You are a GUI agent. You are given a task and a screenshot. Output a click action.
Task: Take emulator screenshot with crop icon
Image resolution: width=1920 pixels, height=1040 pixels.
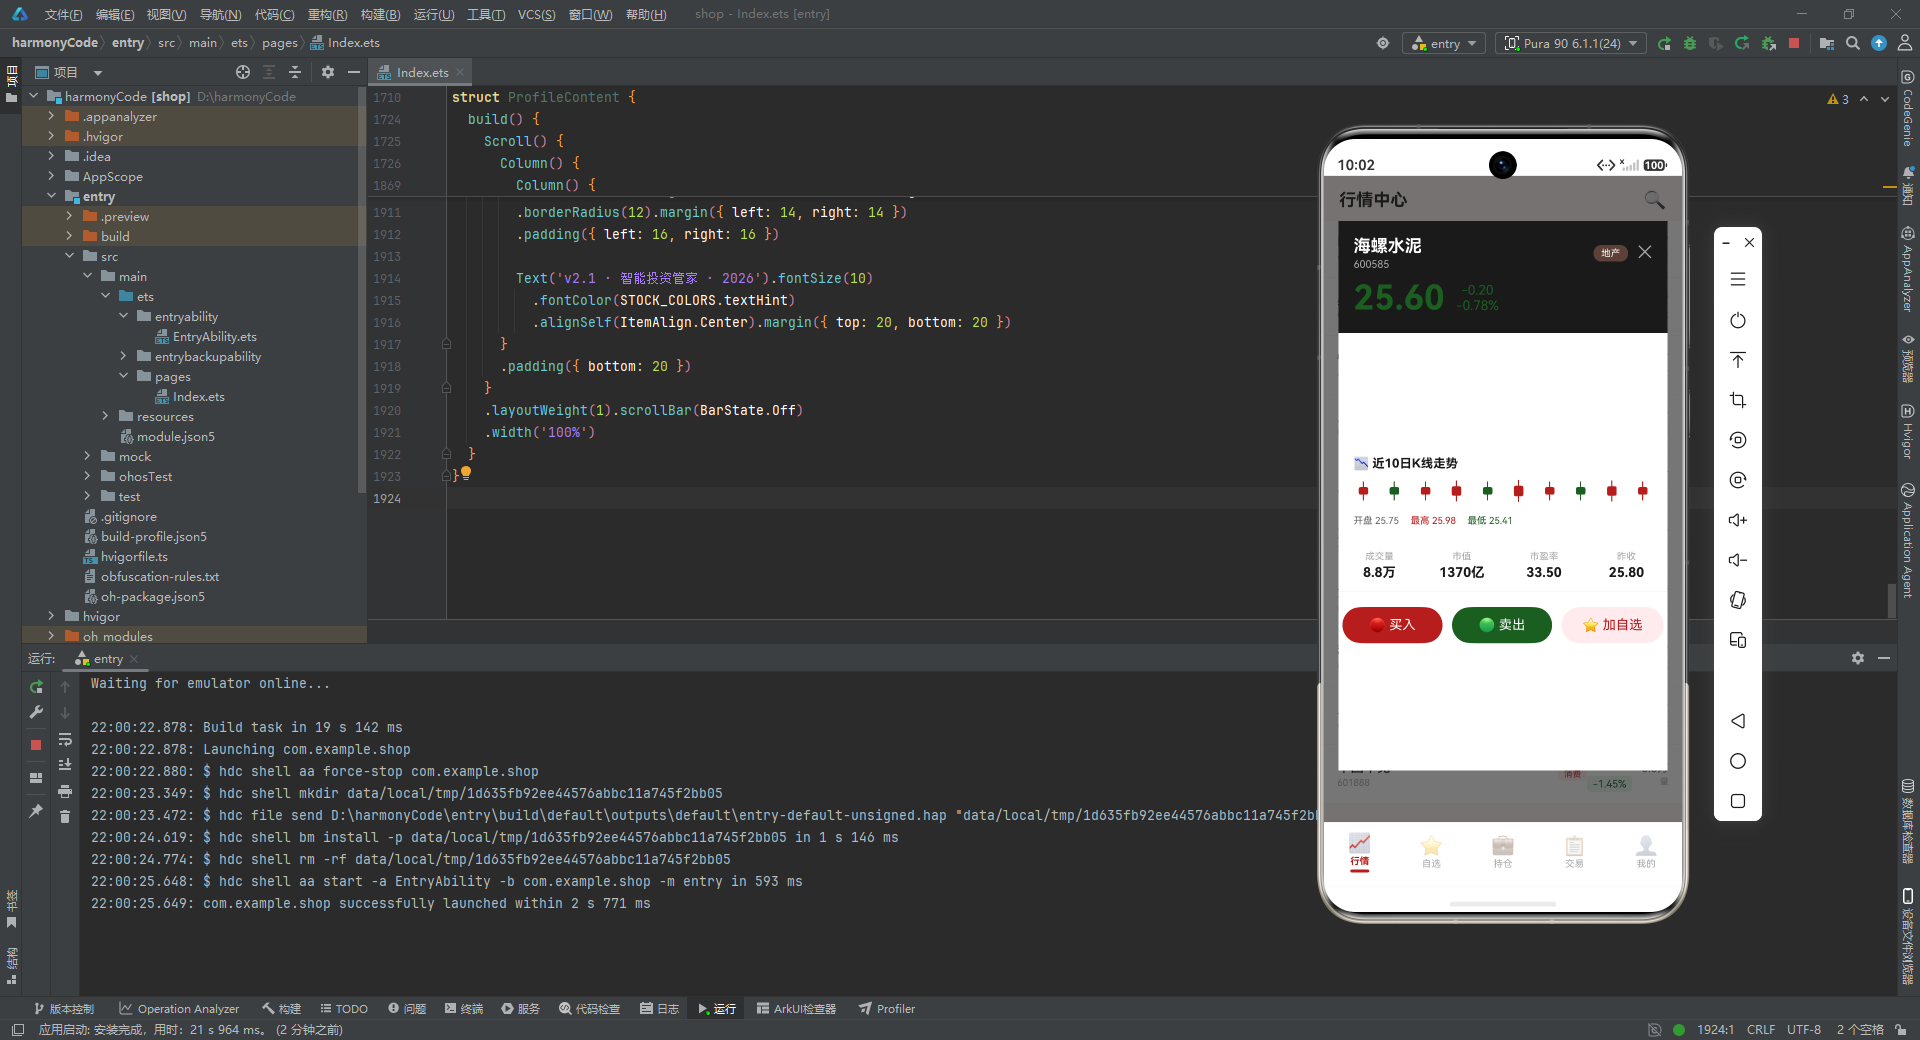[x=1738, y=400]
